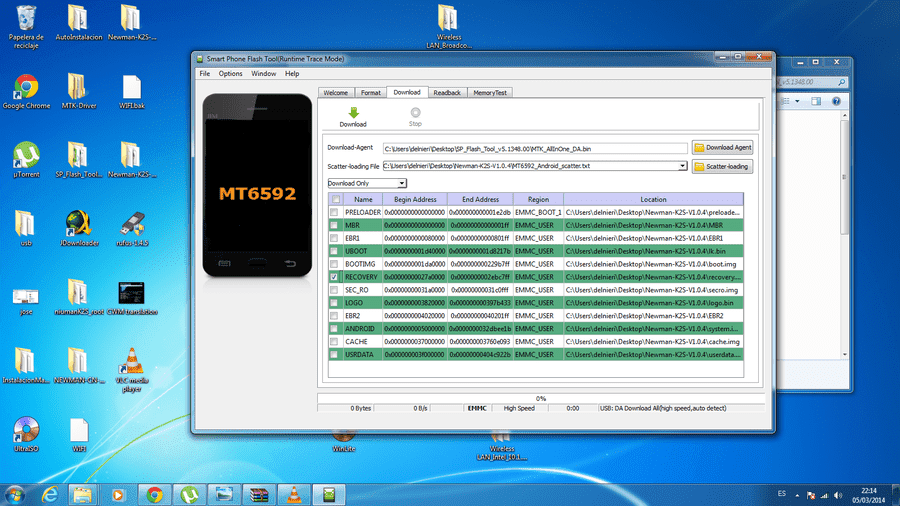Switch to the Welcome tab
This screenshot has height=506, width=900.
[x=336, y=92]
